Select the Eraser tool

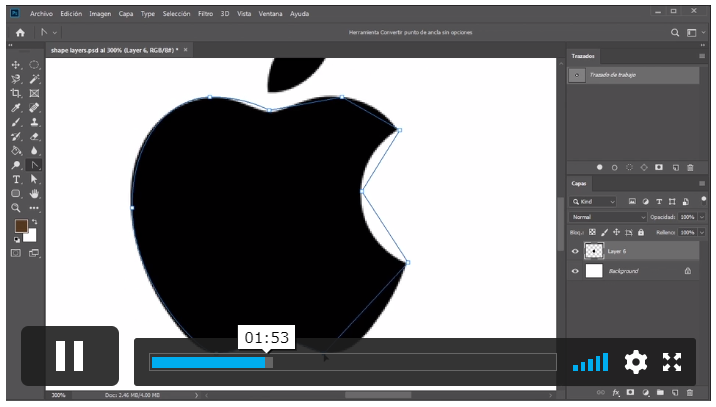(34, 136)
